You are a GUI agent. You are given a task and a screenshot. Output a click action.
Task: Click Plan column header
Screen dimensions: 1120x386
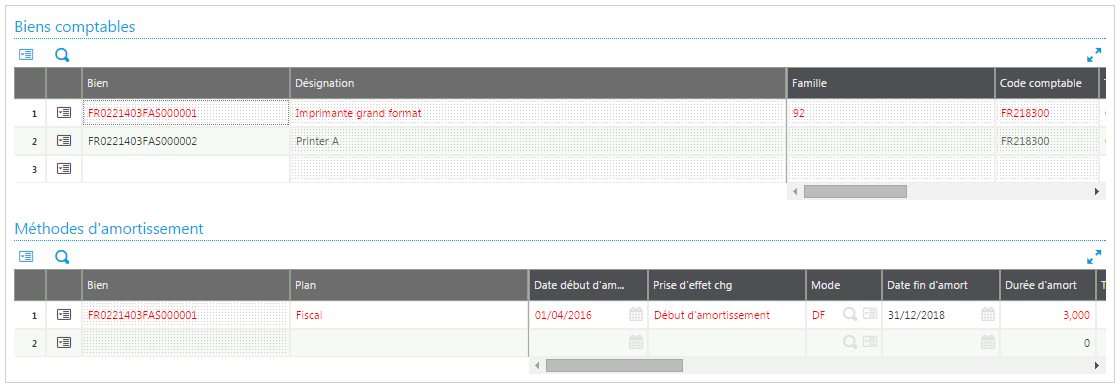click(409, 285)
